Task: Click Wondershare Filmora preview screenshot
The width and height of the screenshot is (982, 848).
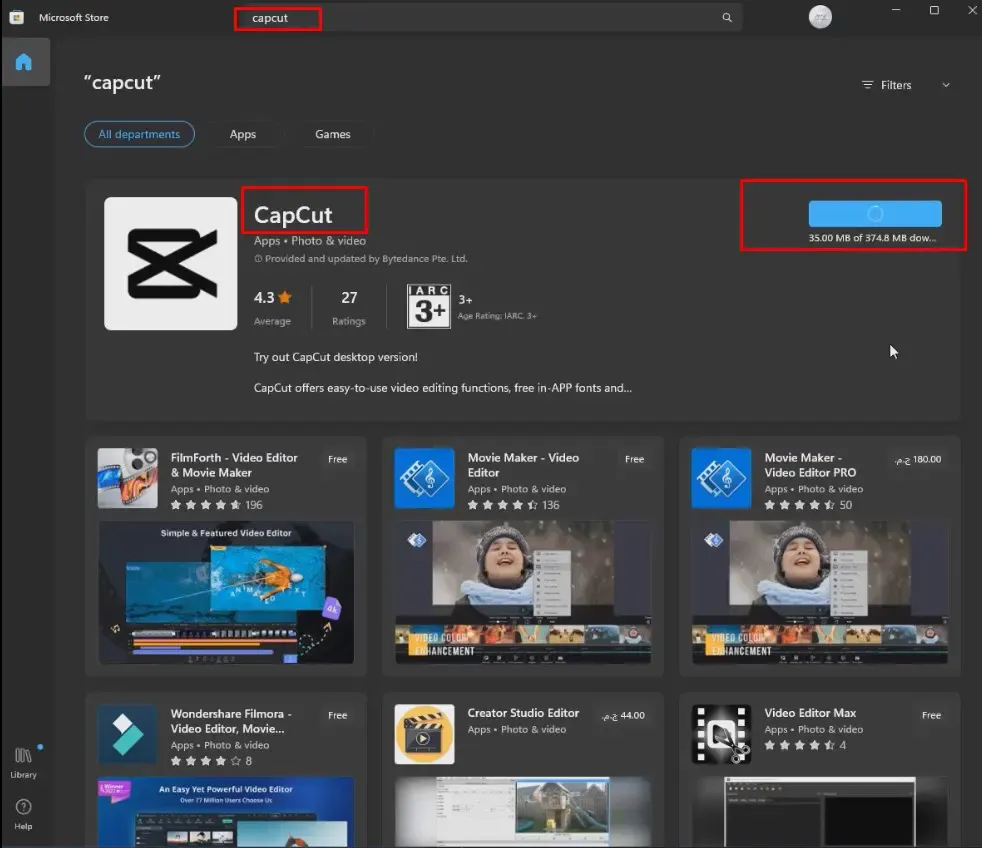Action: 226,812
